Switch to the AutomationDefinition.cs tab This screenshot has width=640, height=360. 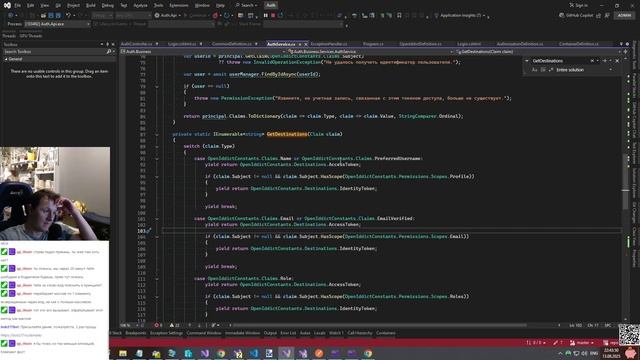pos(520,44)
